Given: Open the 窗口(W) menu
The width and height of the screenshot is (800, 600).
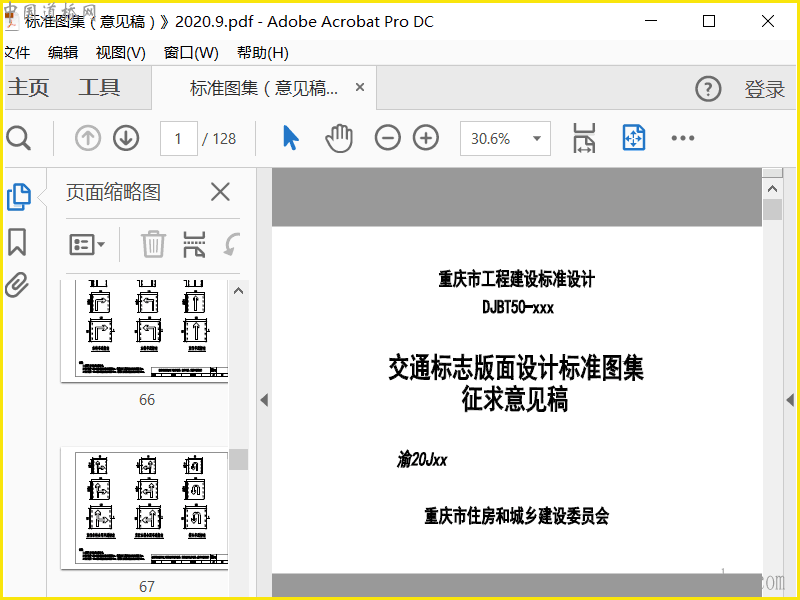Looking at the screenshot, I should pos(191,53).
